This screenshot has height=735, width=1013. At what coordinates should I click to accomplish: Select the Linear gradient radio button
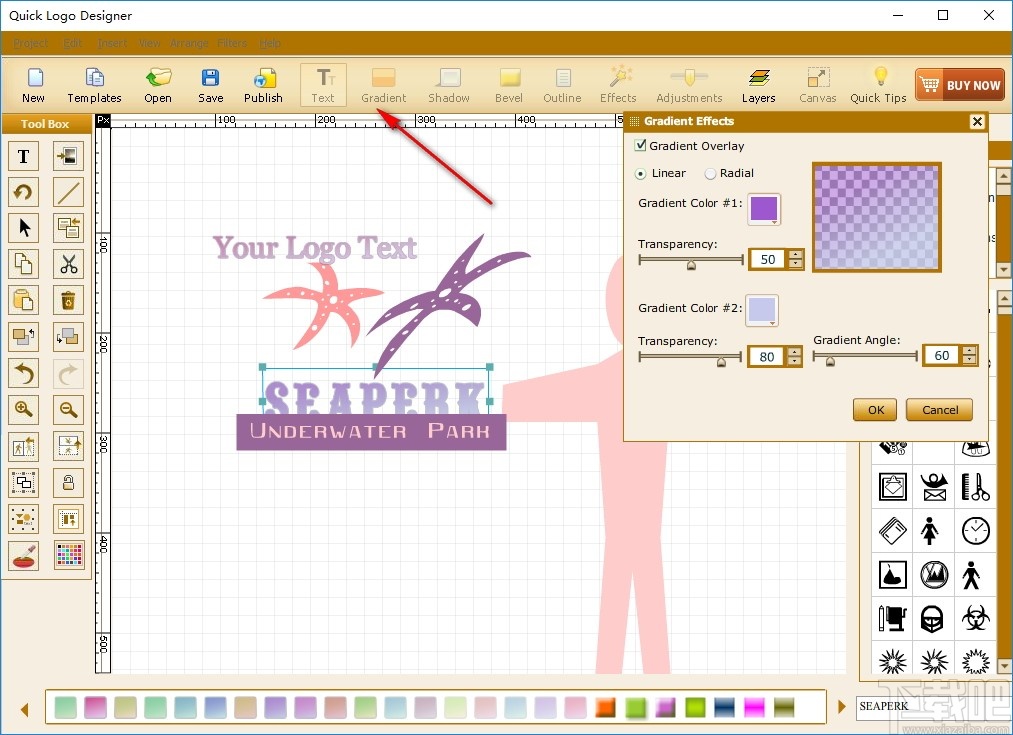(x=639, y=173)
